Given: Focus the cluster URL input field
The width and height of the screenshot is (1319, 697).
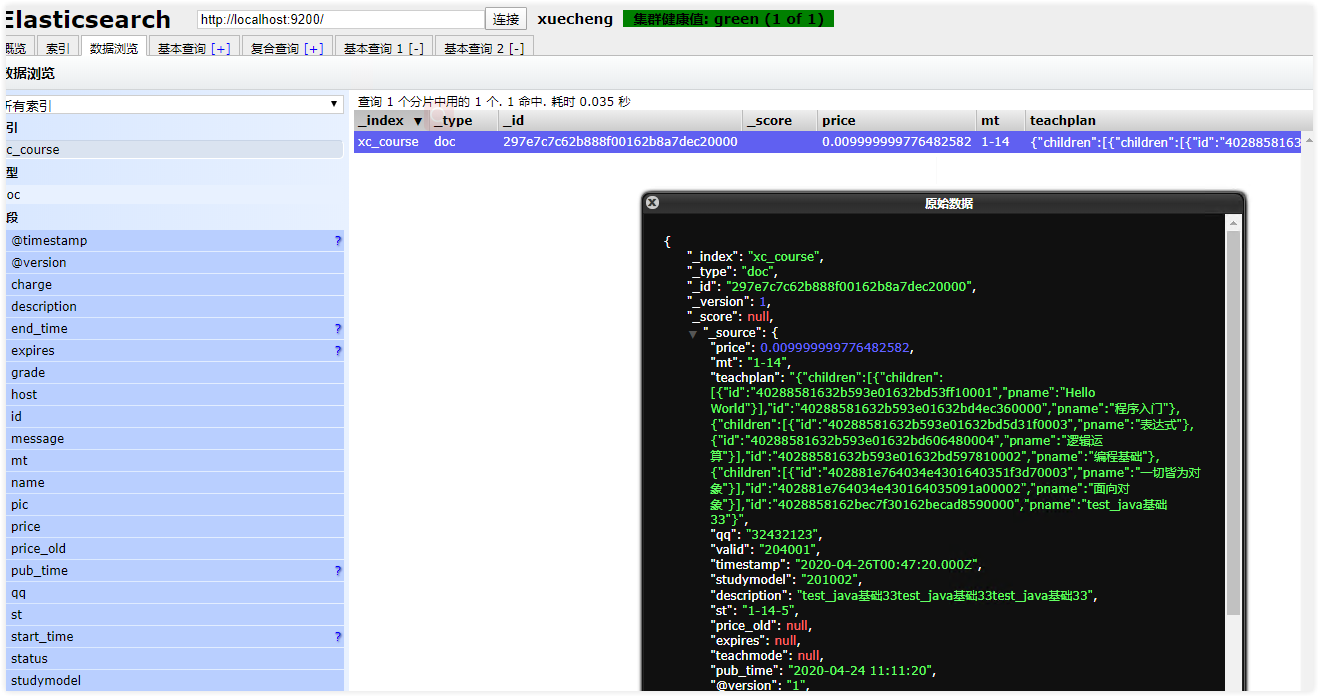Looking at the screenshot, I should pos(340,19).
